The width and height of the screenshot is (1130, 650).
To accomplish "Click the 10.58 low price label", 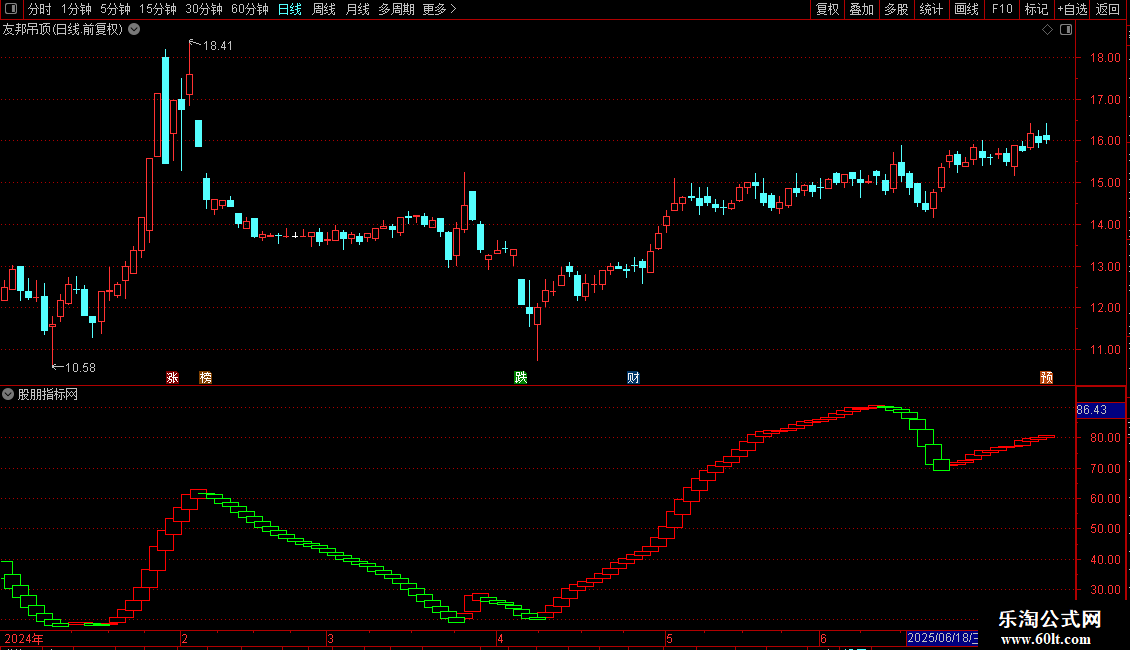I will coord(80,368).
